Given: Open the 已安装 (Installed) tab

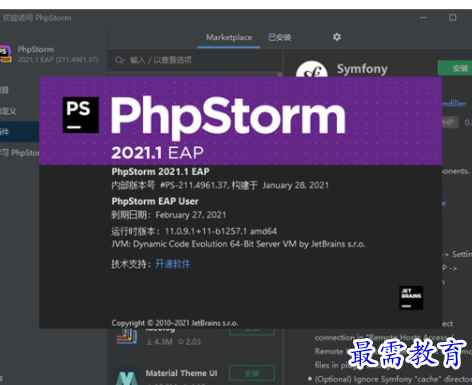Looking at the screenshot, I should [280, 37].
